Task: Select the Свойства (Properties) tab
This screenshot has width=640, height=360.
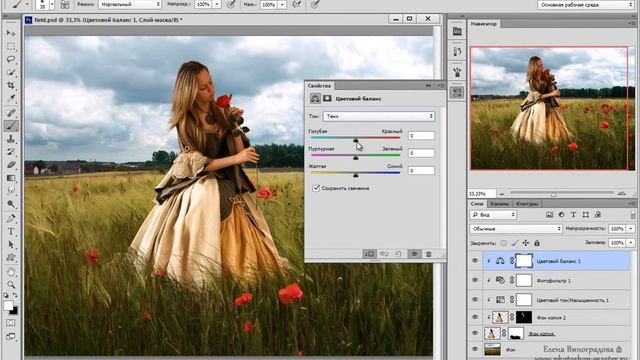Action: coord(319,86)
